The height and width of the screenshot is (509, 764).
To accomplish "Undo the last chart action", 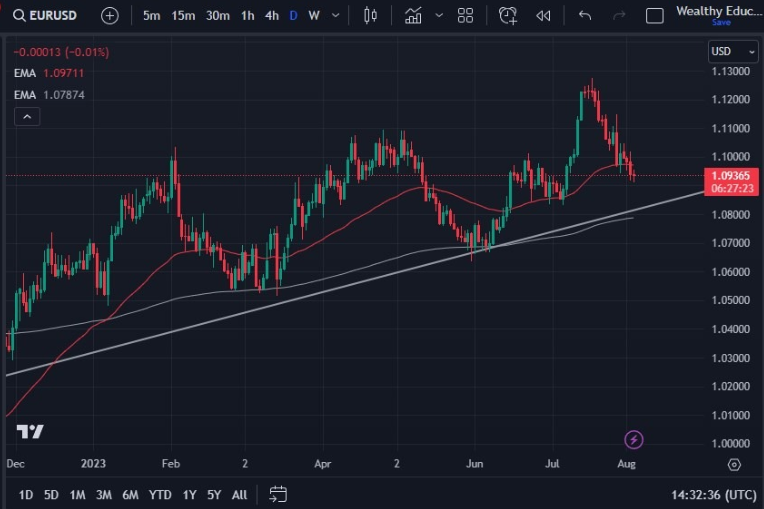I will point(585,15).
